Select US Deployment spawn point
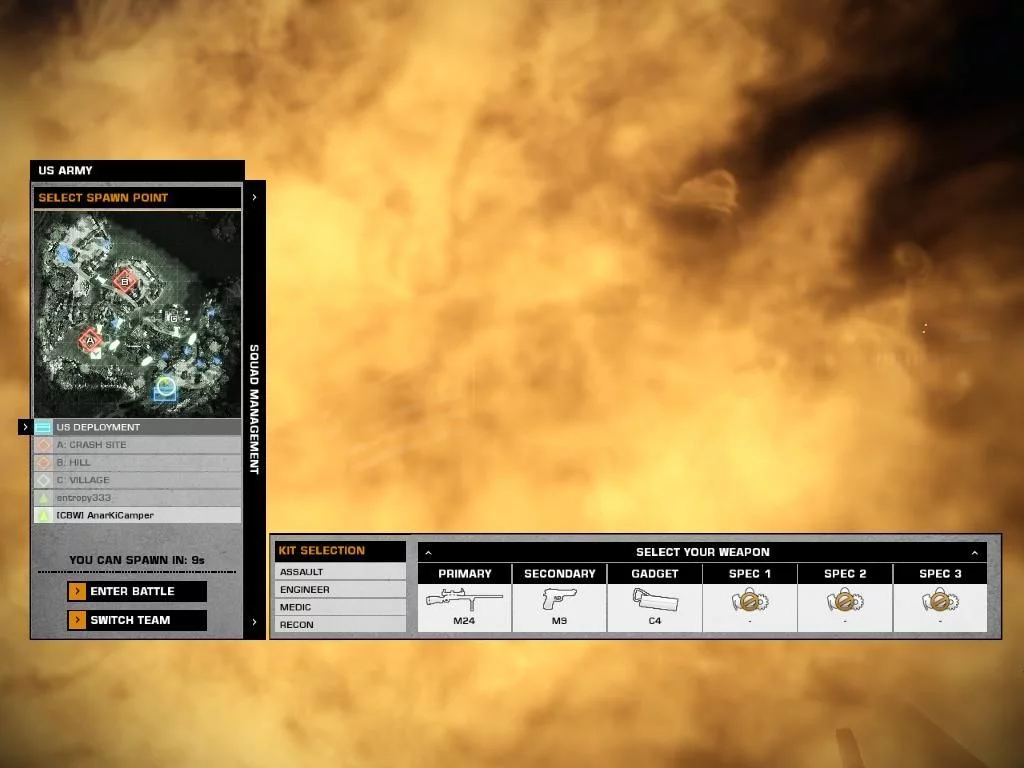This screenshot has height=768, width=1024. (x=137, y=427)
